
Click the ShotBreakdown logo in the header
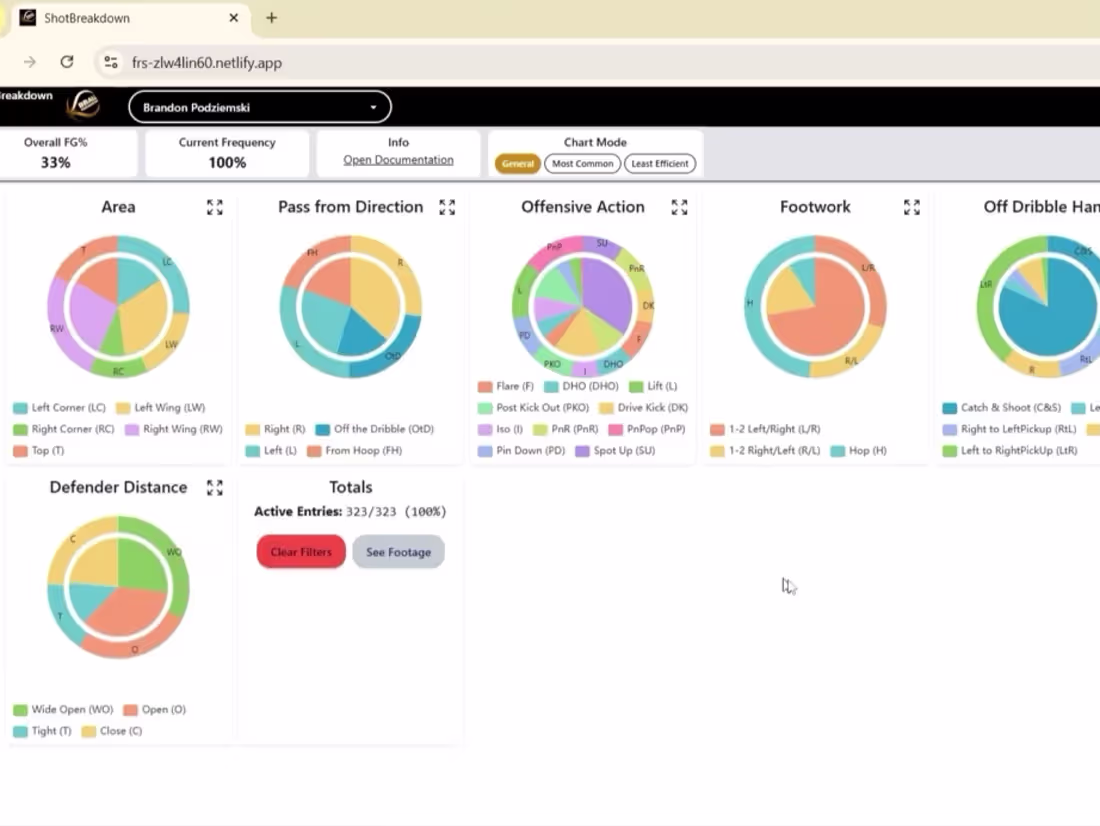pyautogui.click(x=84, y=107)
